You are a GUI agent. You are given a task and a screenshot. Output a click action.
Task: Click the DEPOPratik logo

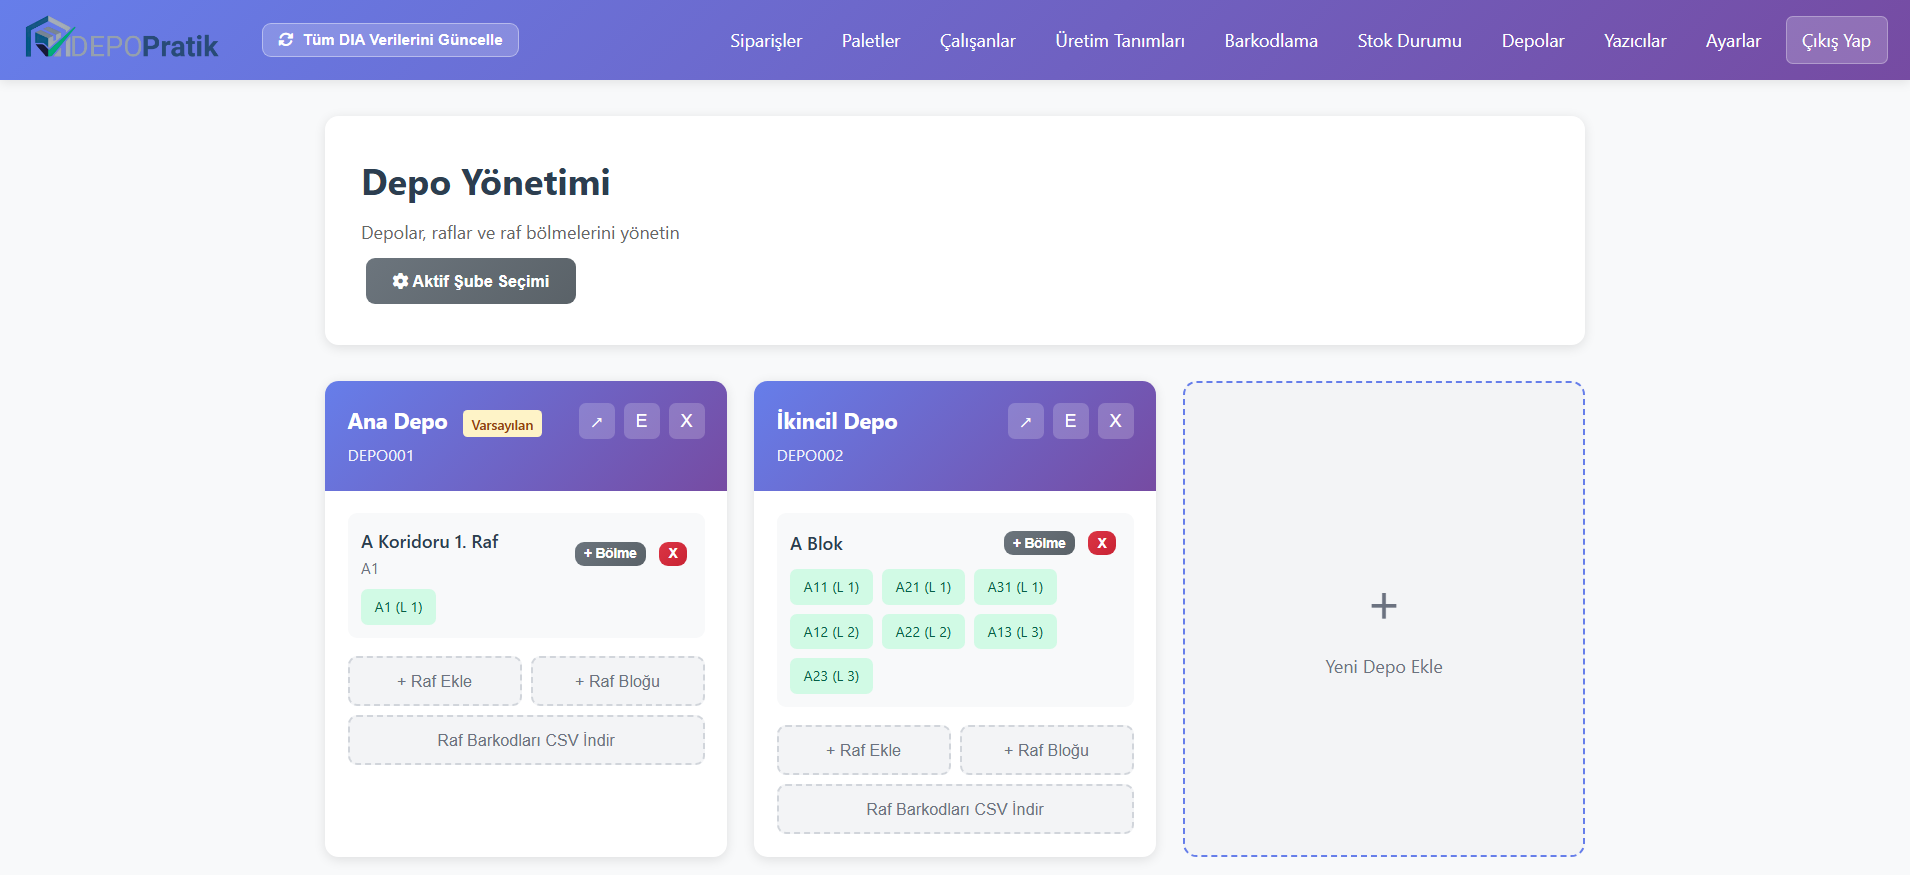click(x=121, y=40)
